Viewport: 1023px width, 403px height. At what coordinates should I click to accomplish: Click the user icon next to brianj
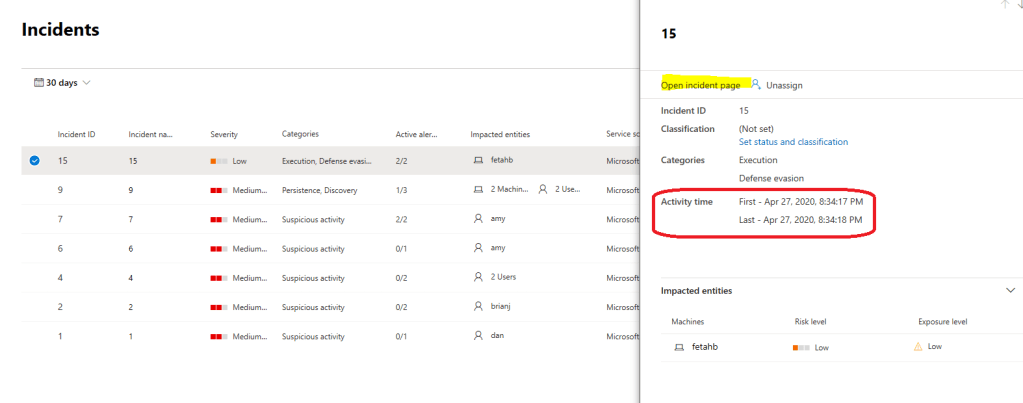[478, 307]
